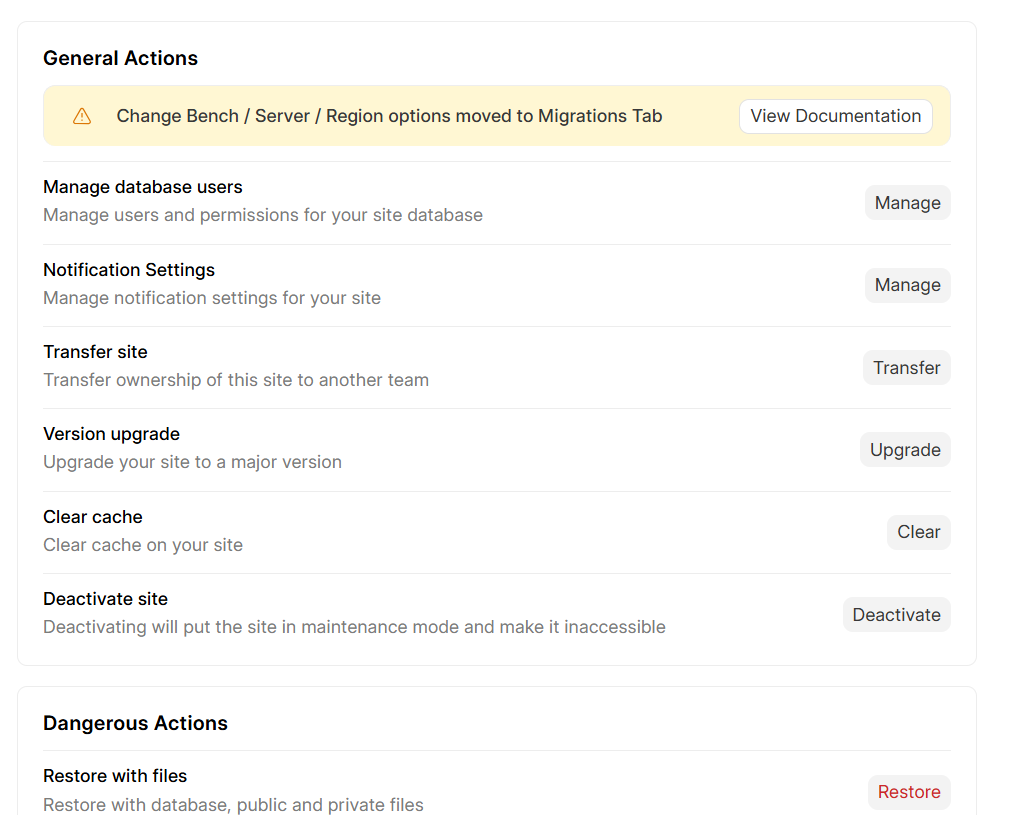Select the 'Notification Settings' row title
The width and height of the screenshot is (1014, 815).
(x=129, y=270)
